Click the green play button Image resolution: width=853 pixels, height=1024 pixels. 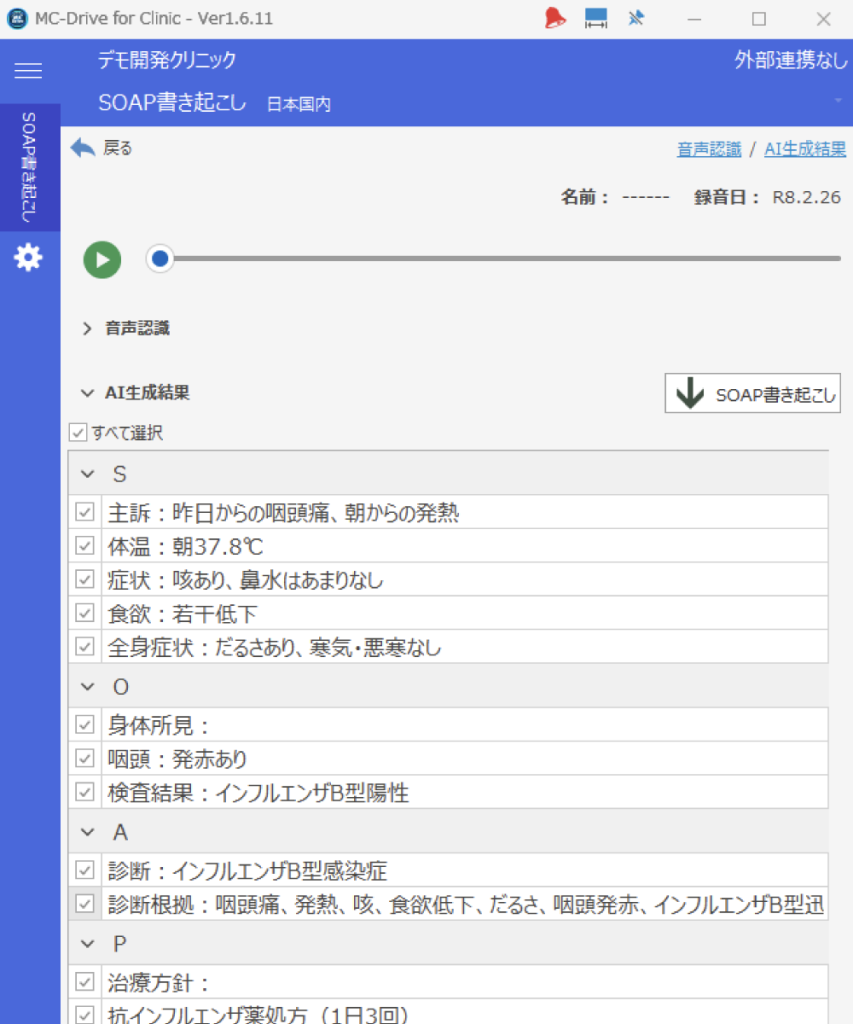pos(102,260)
